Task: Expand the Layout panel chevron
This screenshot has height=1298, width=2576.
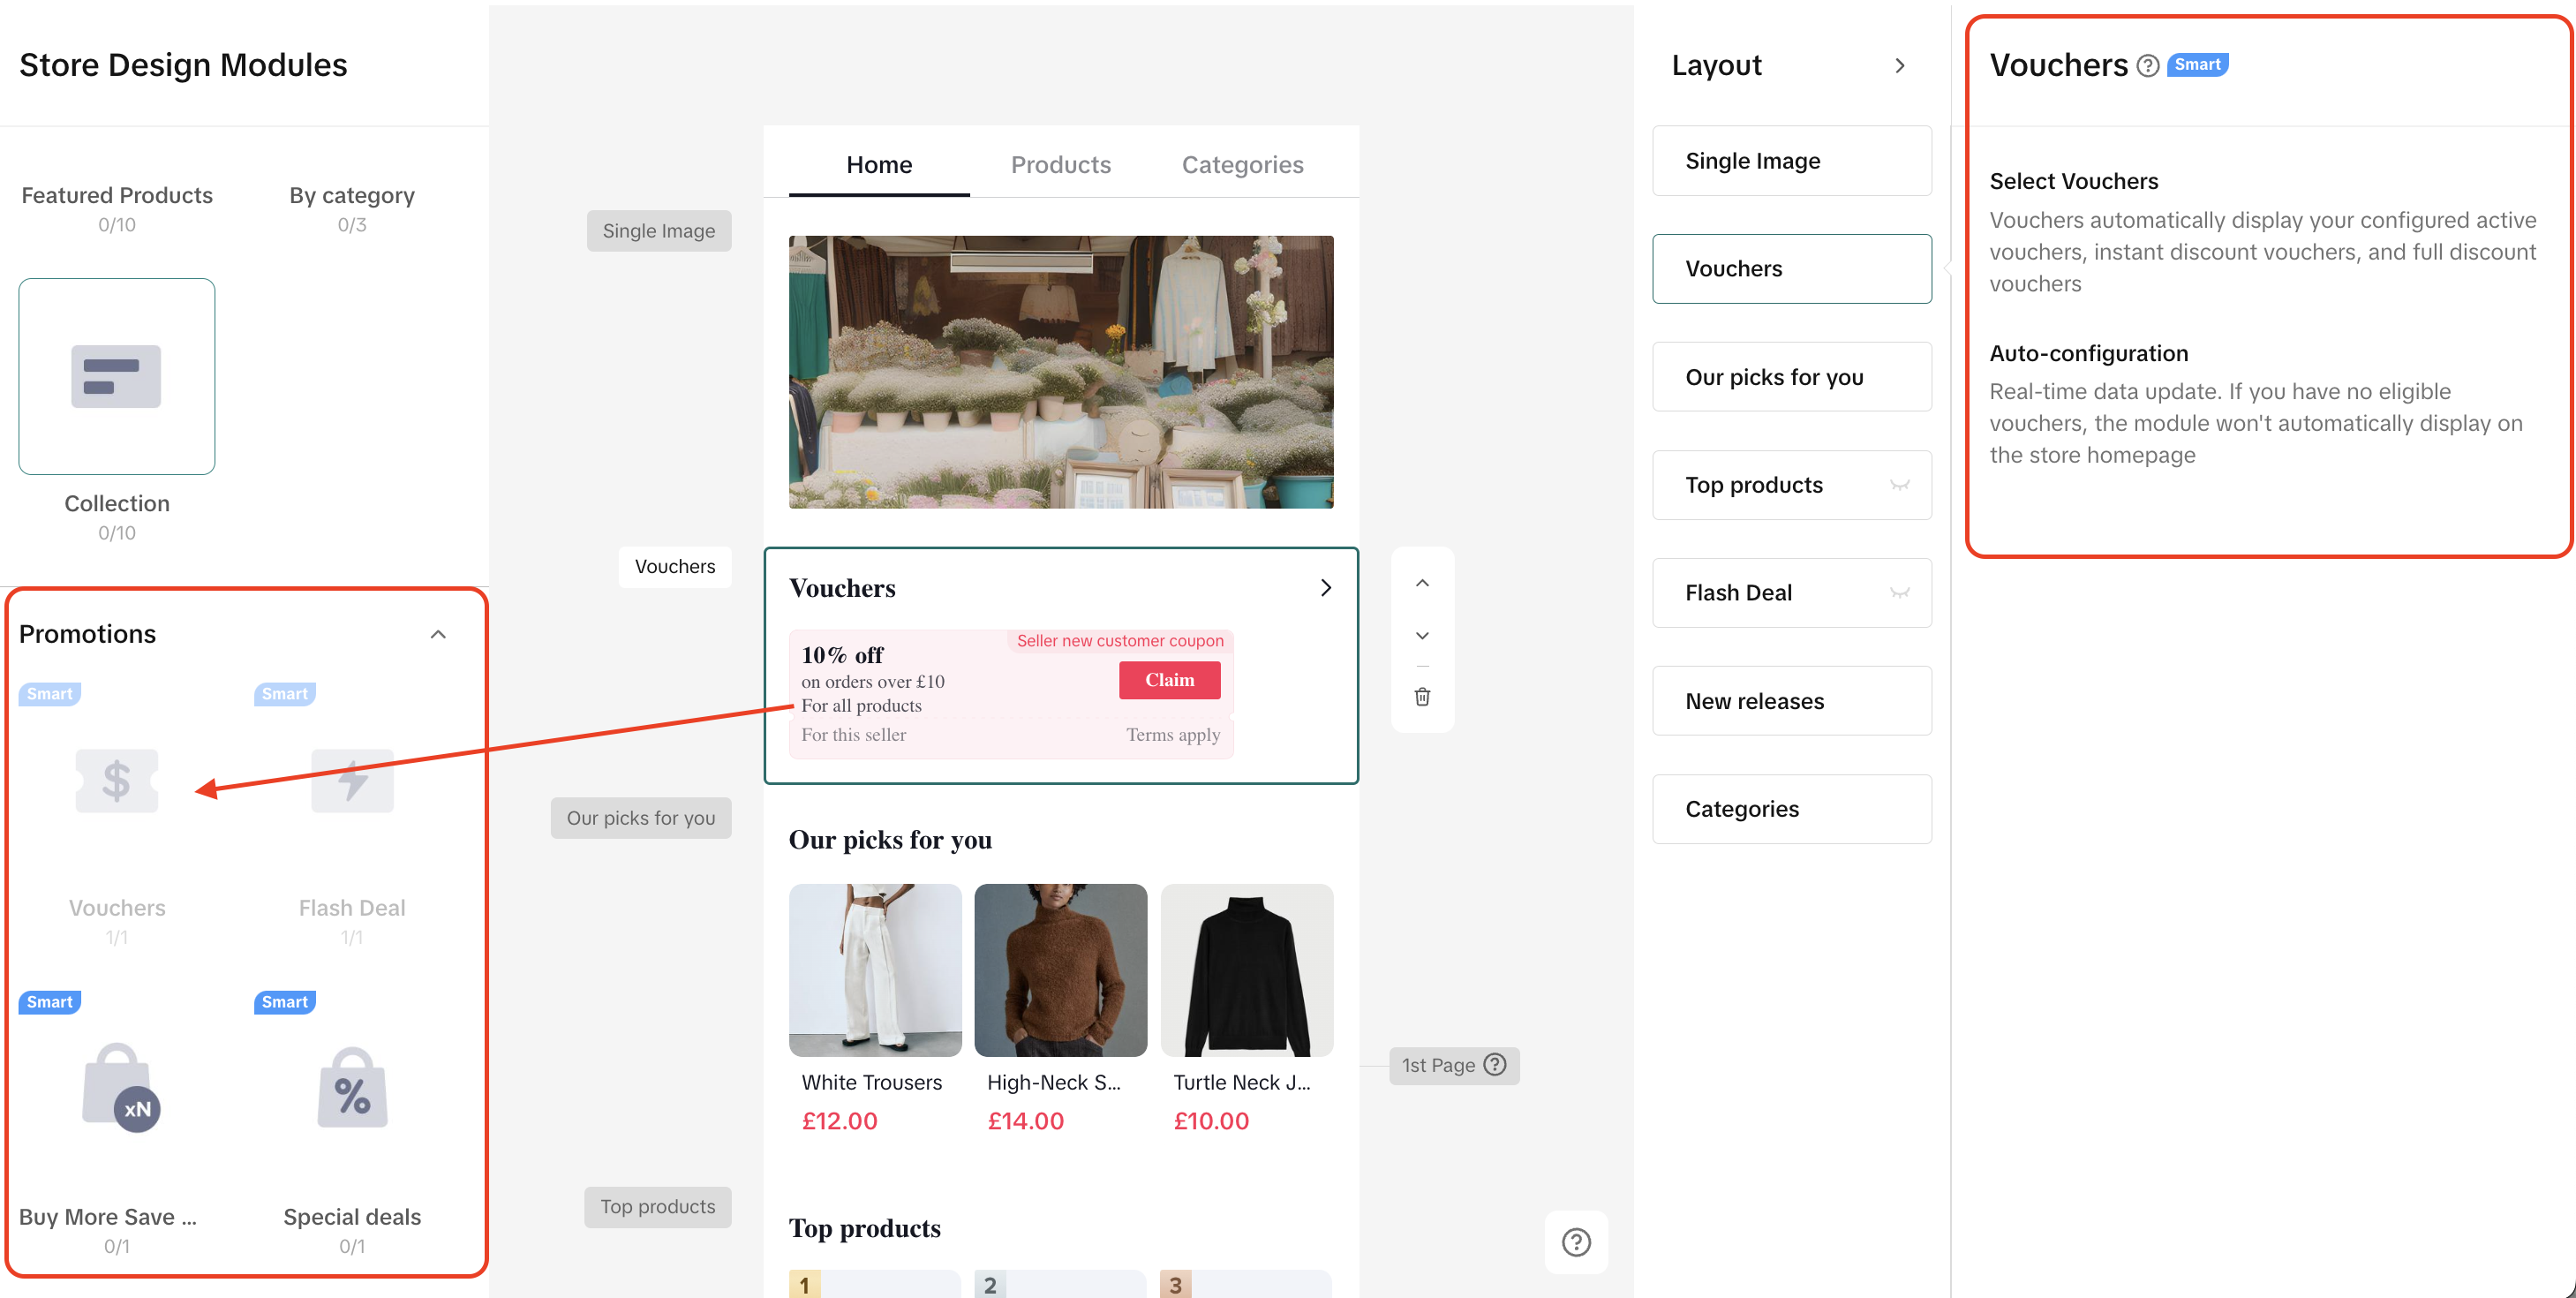Action: tap(1899, 66)
